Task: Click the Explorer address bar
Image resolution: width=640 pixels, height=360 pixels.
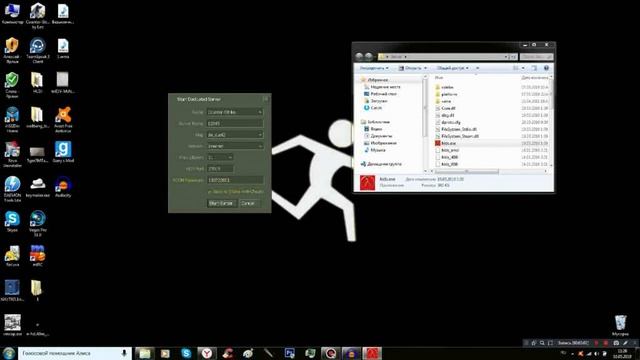Action: [x=447, y=57]
